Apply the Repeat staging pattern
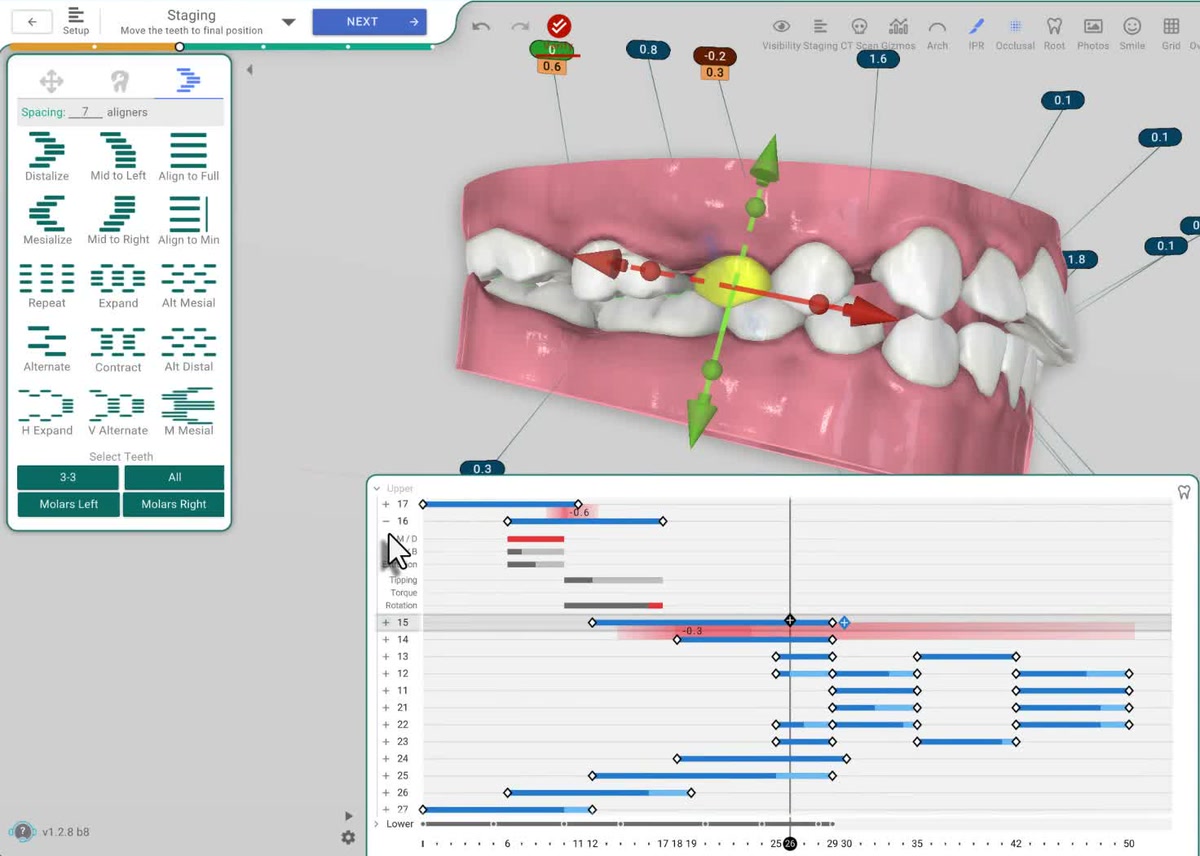The image size is (1200, 856). 47,286
